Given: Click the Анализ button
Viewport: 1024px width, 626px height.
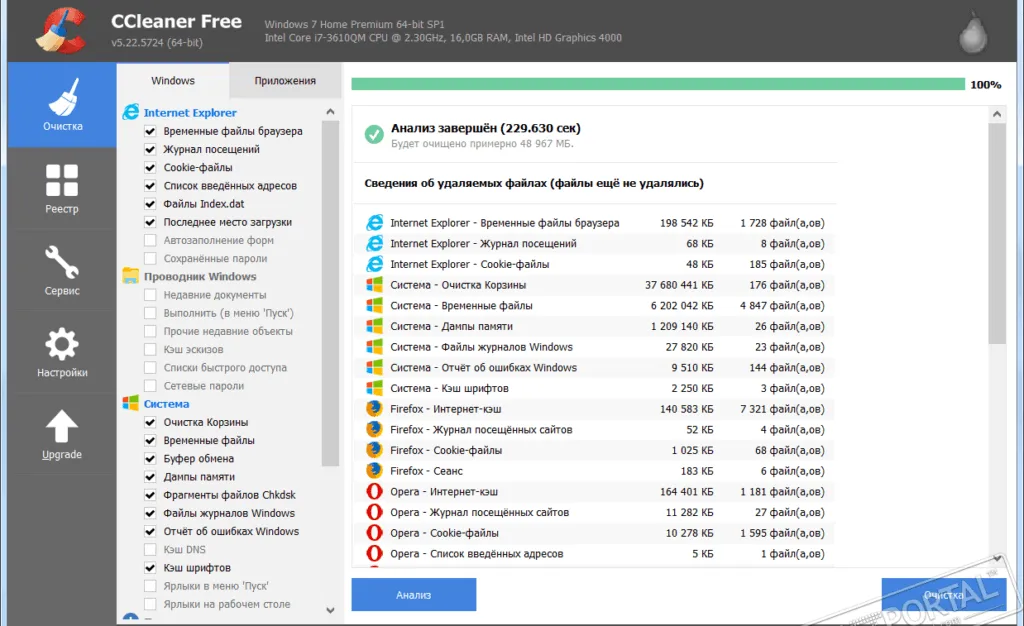Looking at the screenshot, I should pos(413,595).
